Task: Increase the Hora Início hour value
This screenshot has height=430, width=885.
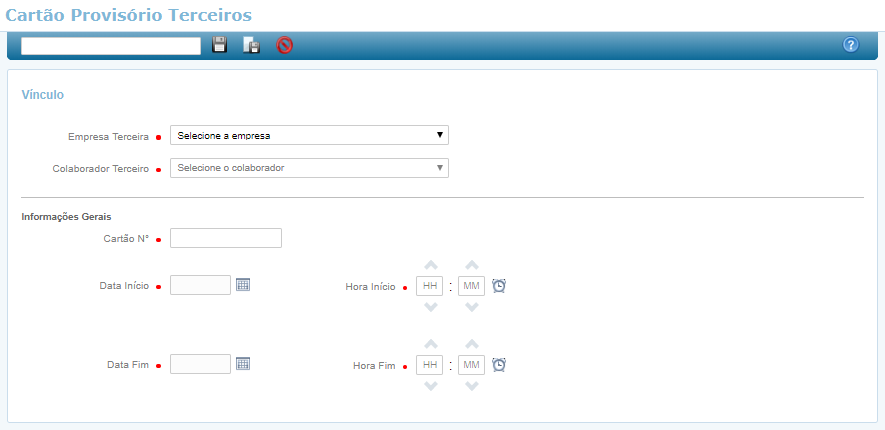Action: tap(430, 265)
